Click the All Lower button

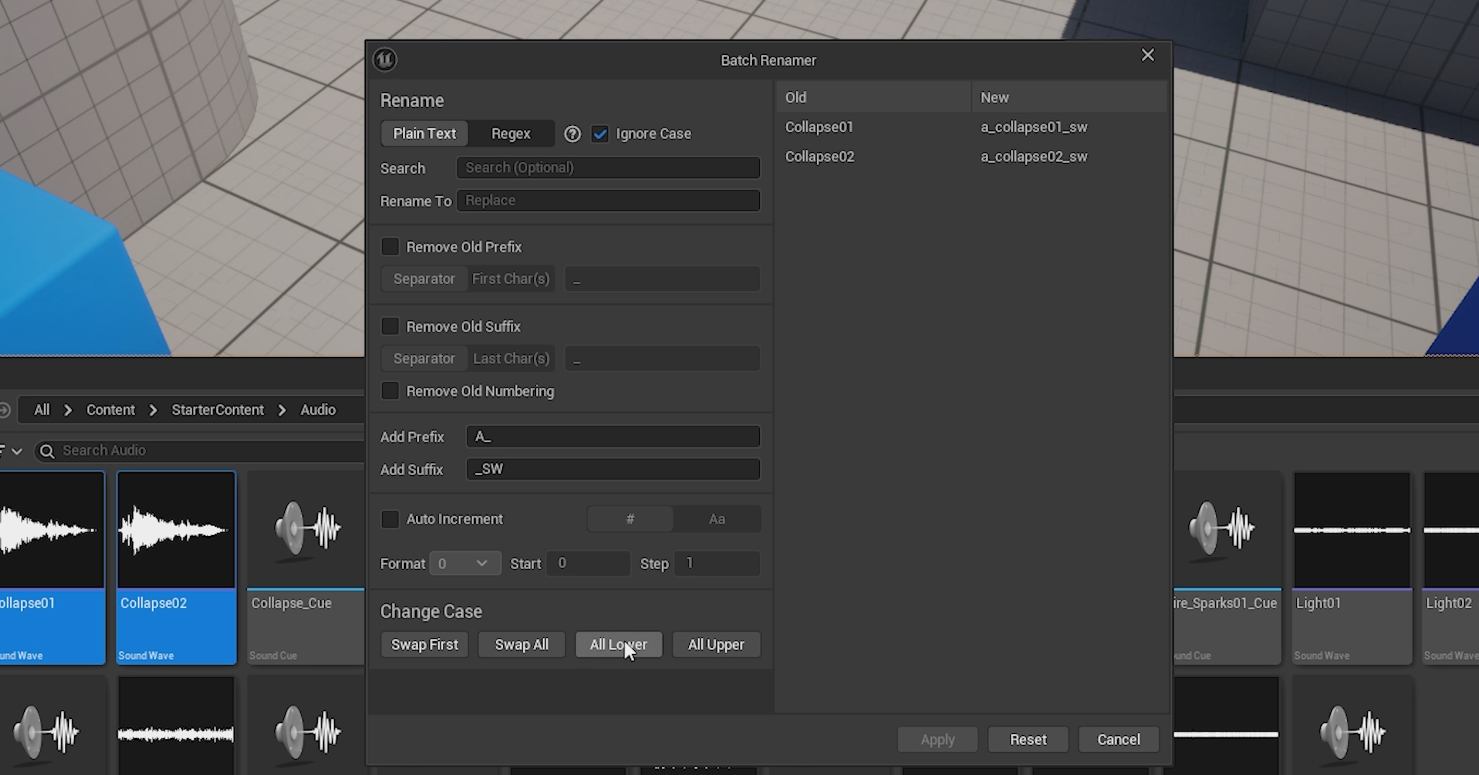[x=619, y=645]
